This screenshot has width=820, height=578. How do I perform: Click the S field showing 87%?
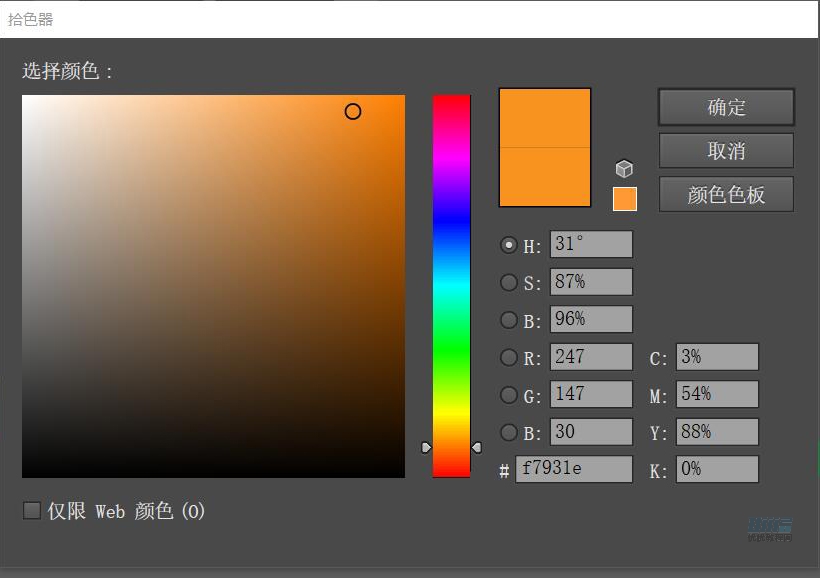coord(591,282)
